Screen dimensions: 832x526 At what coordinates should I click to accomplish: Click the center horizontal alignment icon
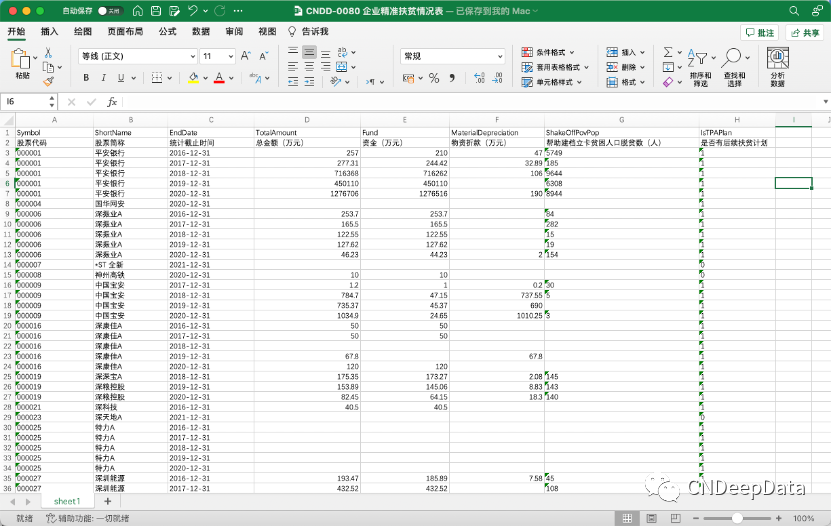309,67
